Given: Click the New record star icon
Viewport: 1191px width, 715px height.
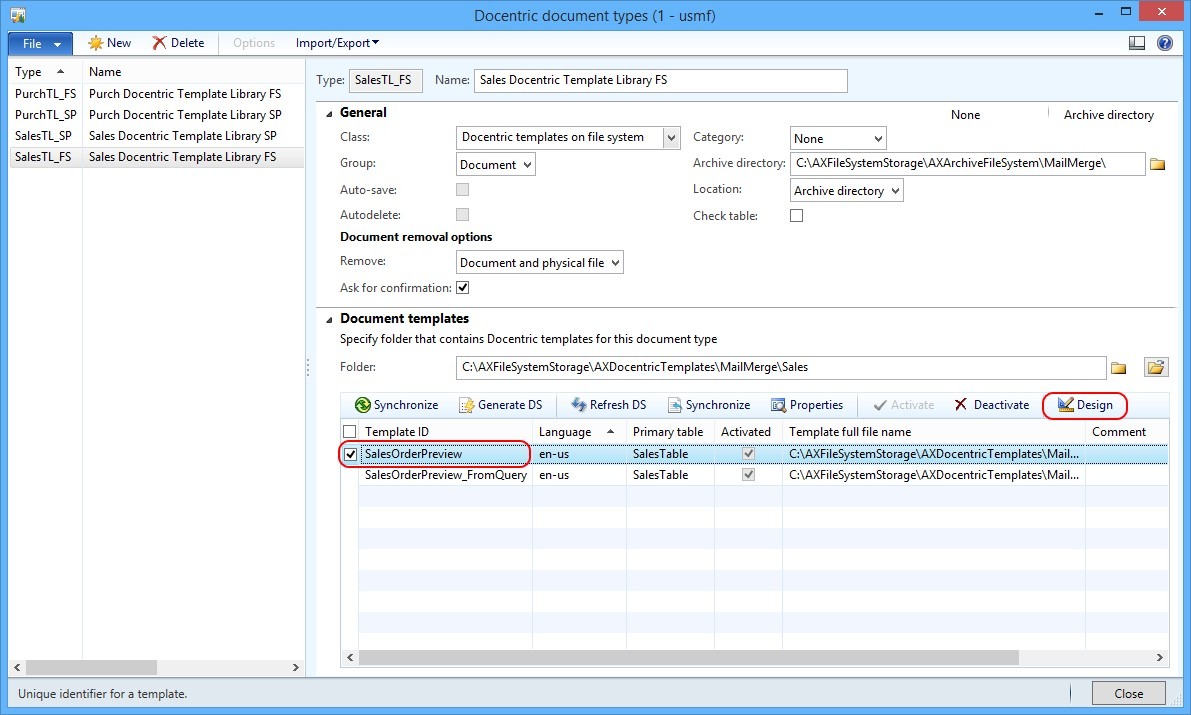Looking at the screenshot, I should point(96,43).
